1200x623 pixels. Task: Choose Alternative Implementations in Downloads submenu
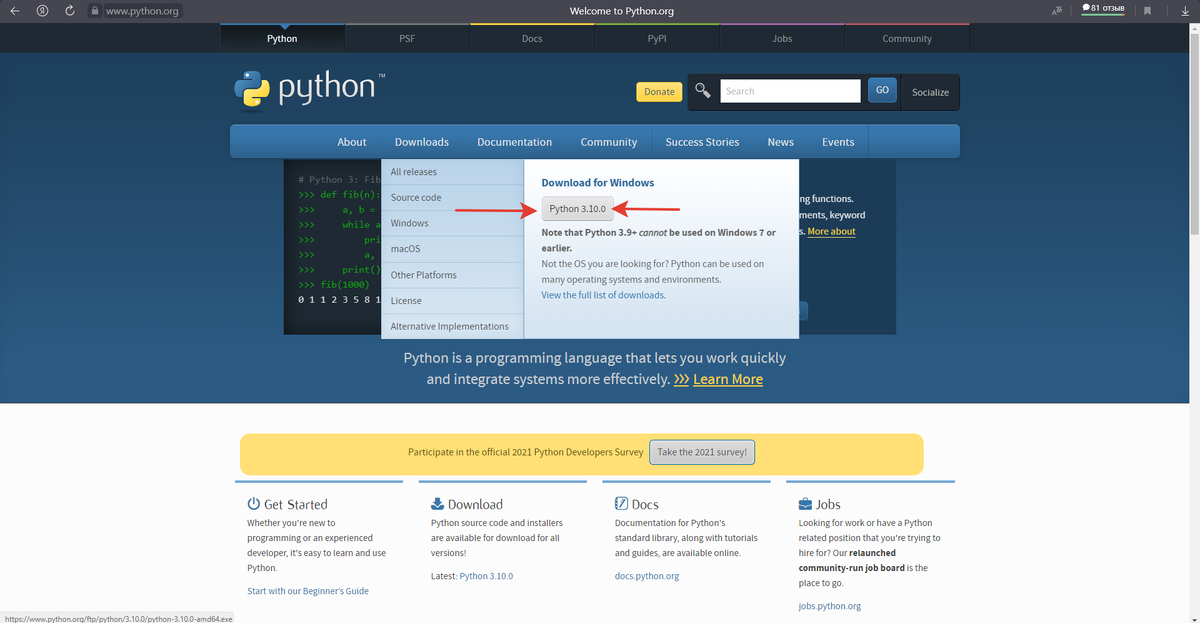tap(452, 327)
